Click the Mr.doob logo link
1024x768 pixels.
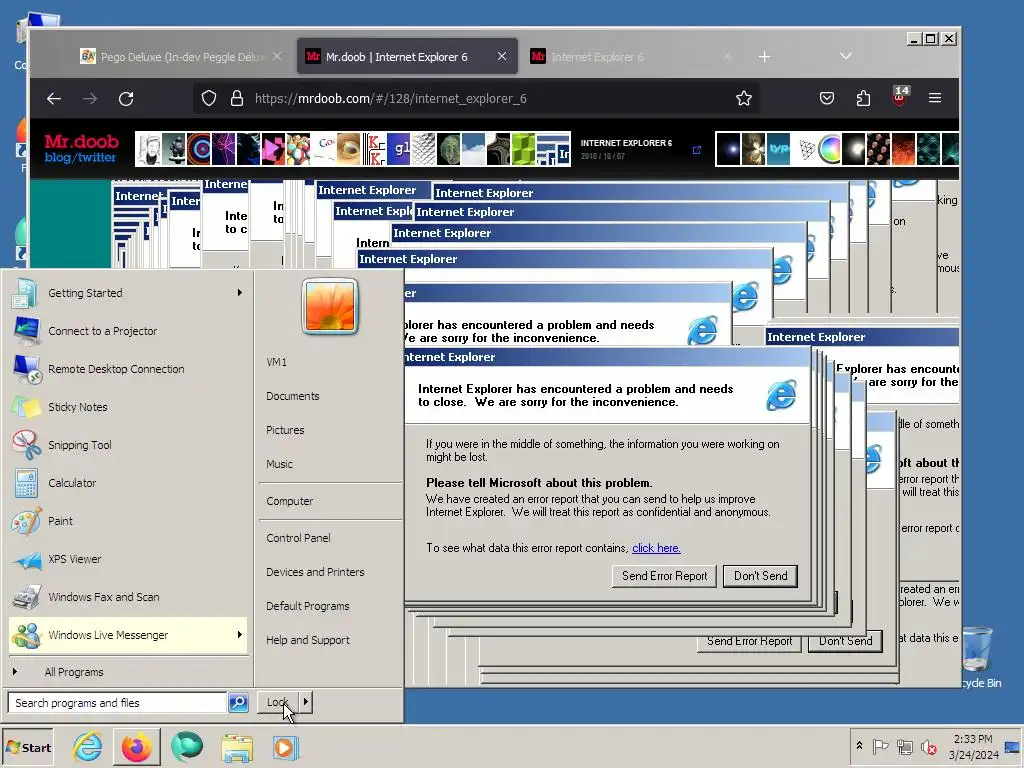(x=81, y=142)
